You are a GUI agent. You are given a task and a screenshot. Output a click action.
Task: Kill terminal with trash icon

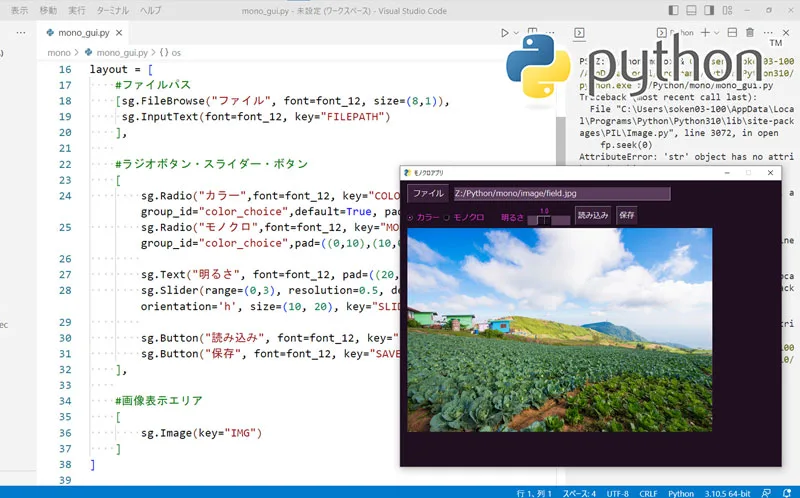point(750,33)
